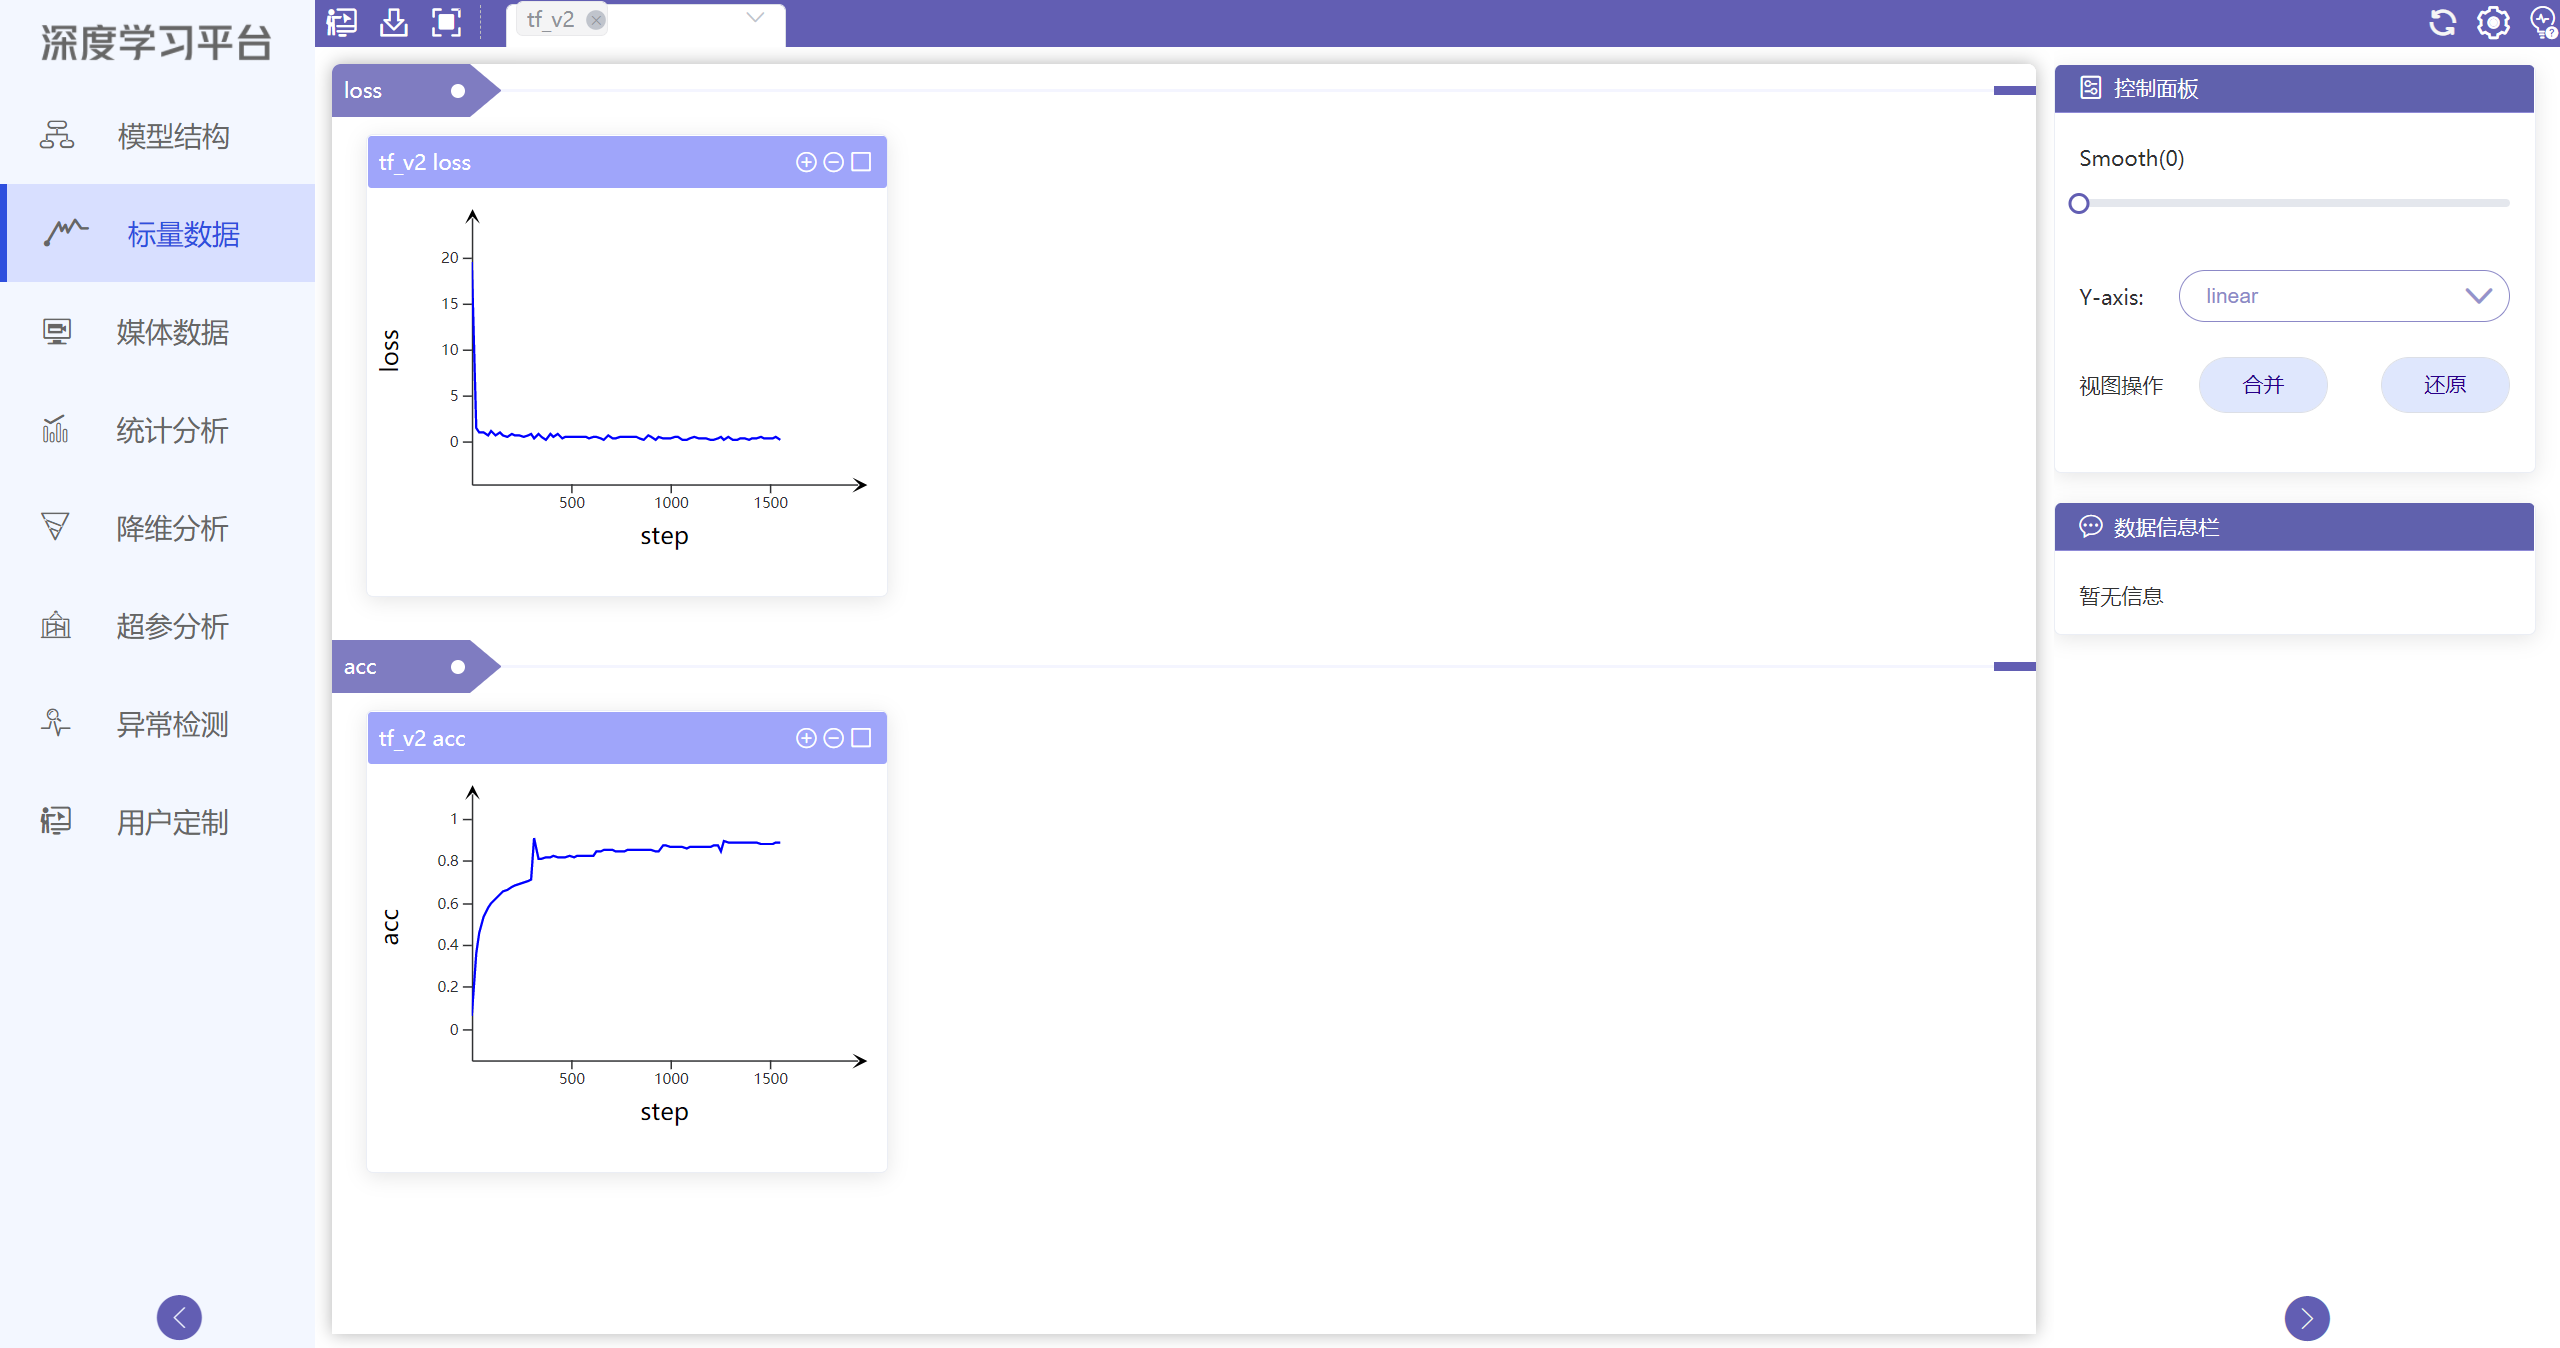Click the 控制面板 header
This screenshot has height=1348, width=2560.
coord(2294,89)
